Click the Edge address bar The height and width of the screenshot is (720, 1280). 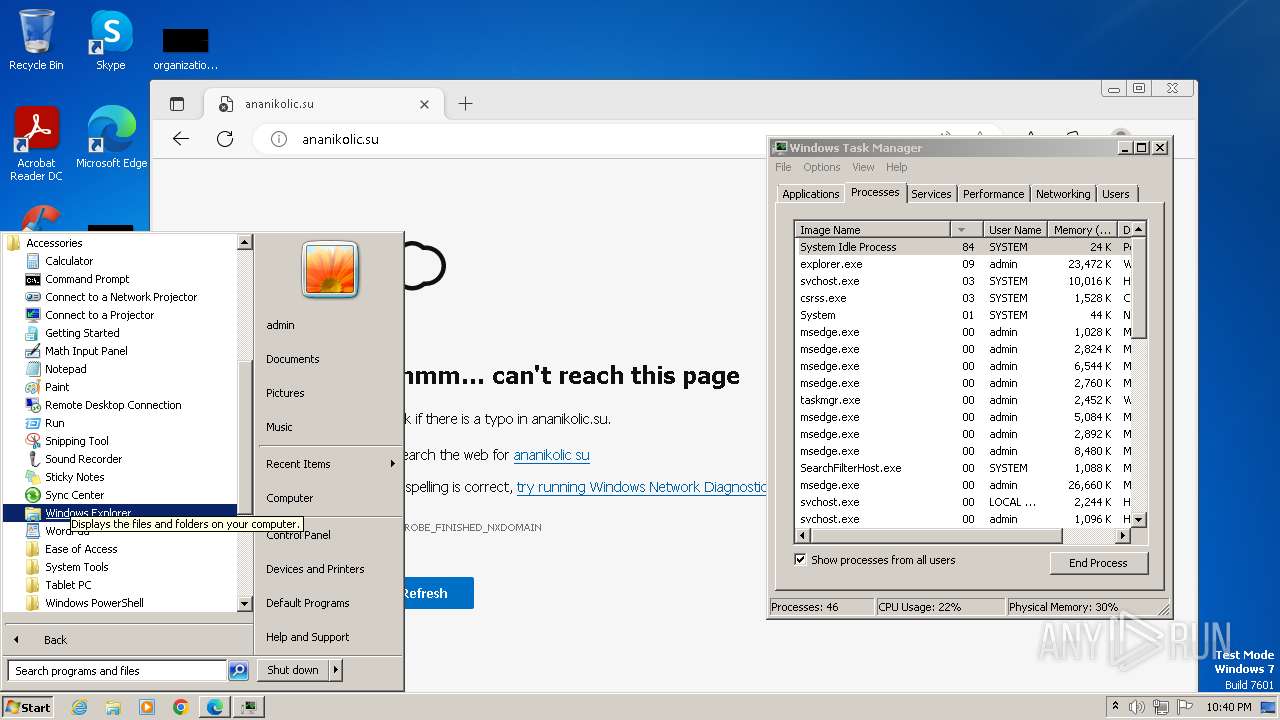(600, 139)
